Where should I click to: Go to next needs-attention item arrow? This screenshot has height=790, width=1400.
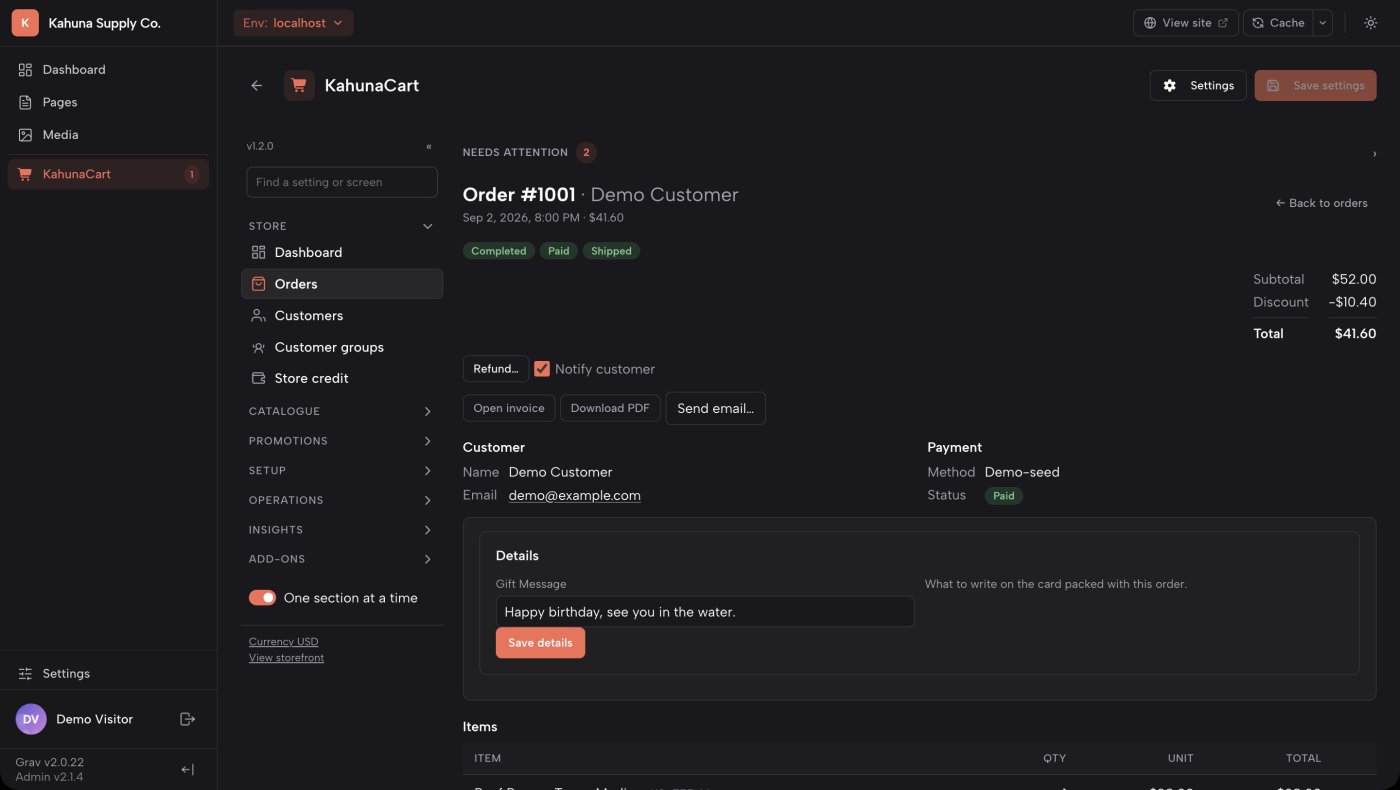pos(1374,153)
